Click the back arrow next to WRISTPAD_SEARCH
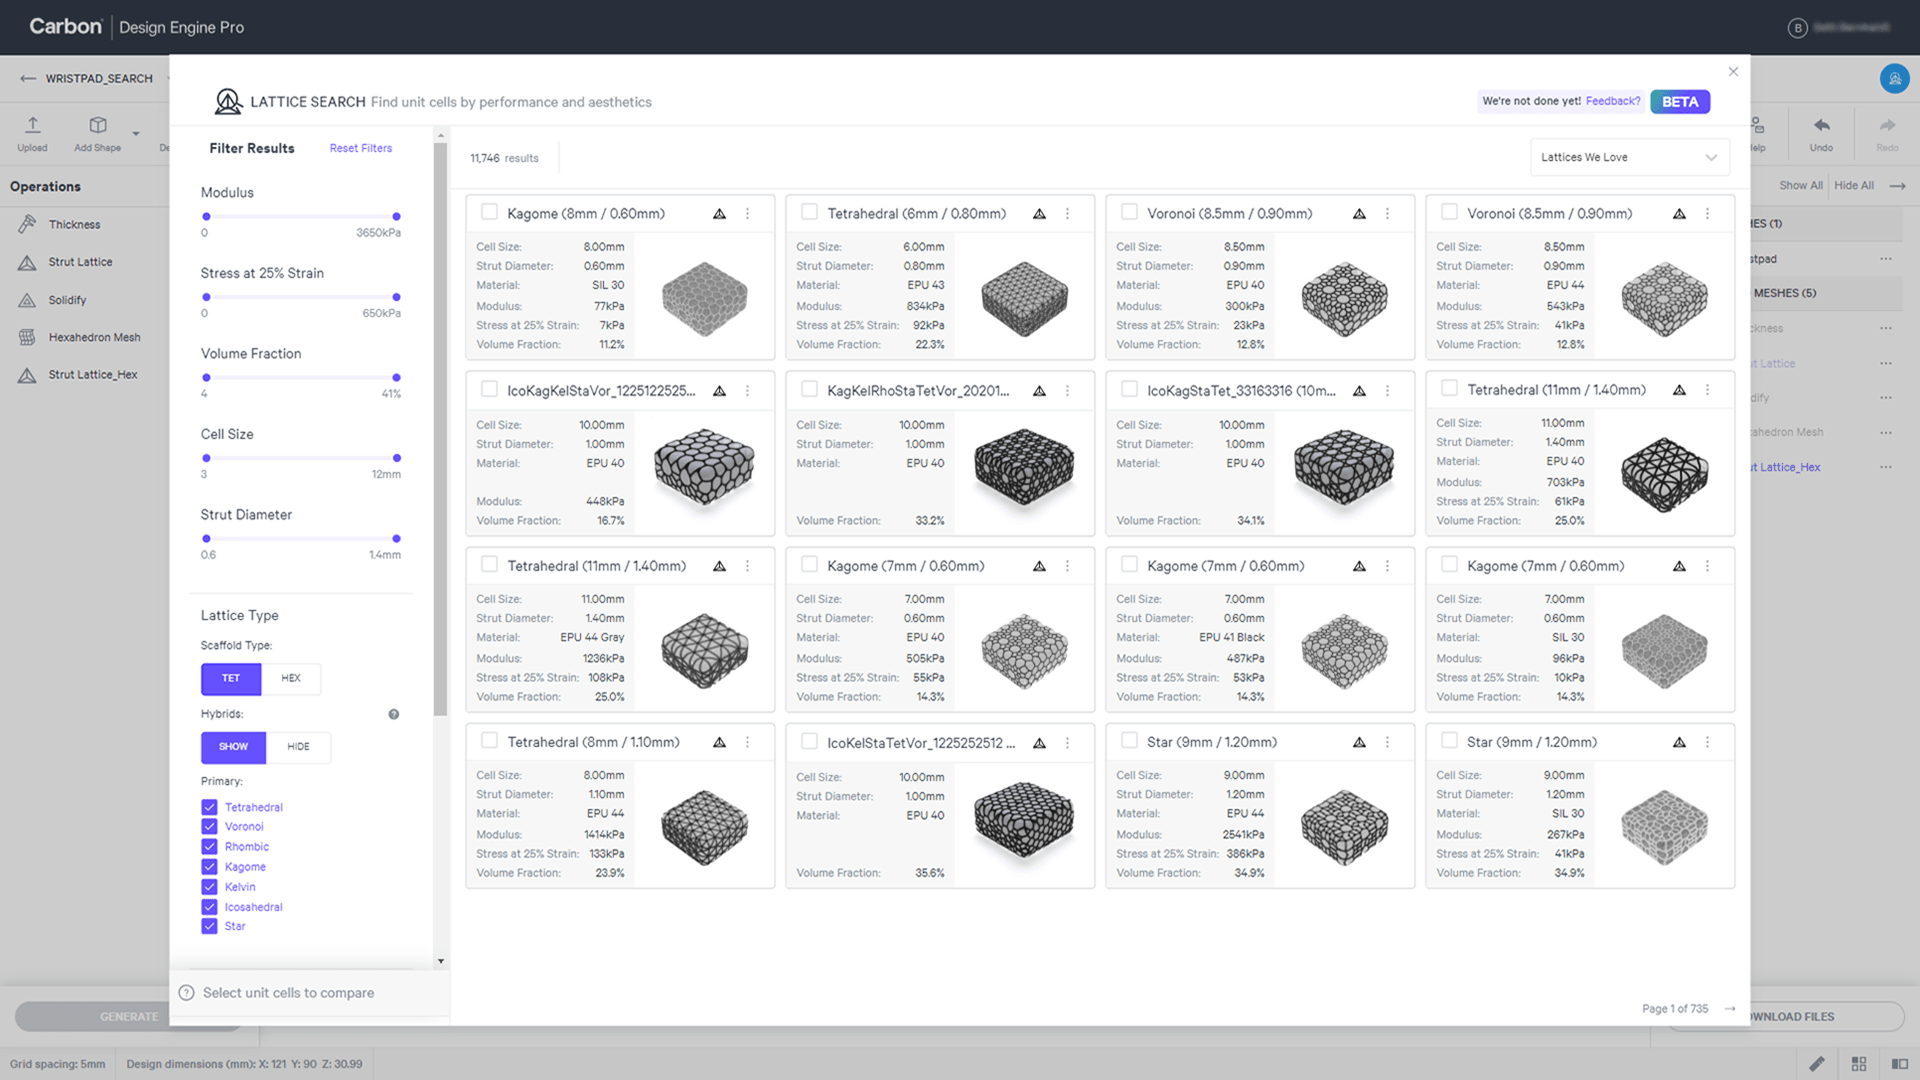The image size is (1920, 1080). [28, 78]
